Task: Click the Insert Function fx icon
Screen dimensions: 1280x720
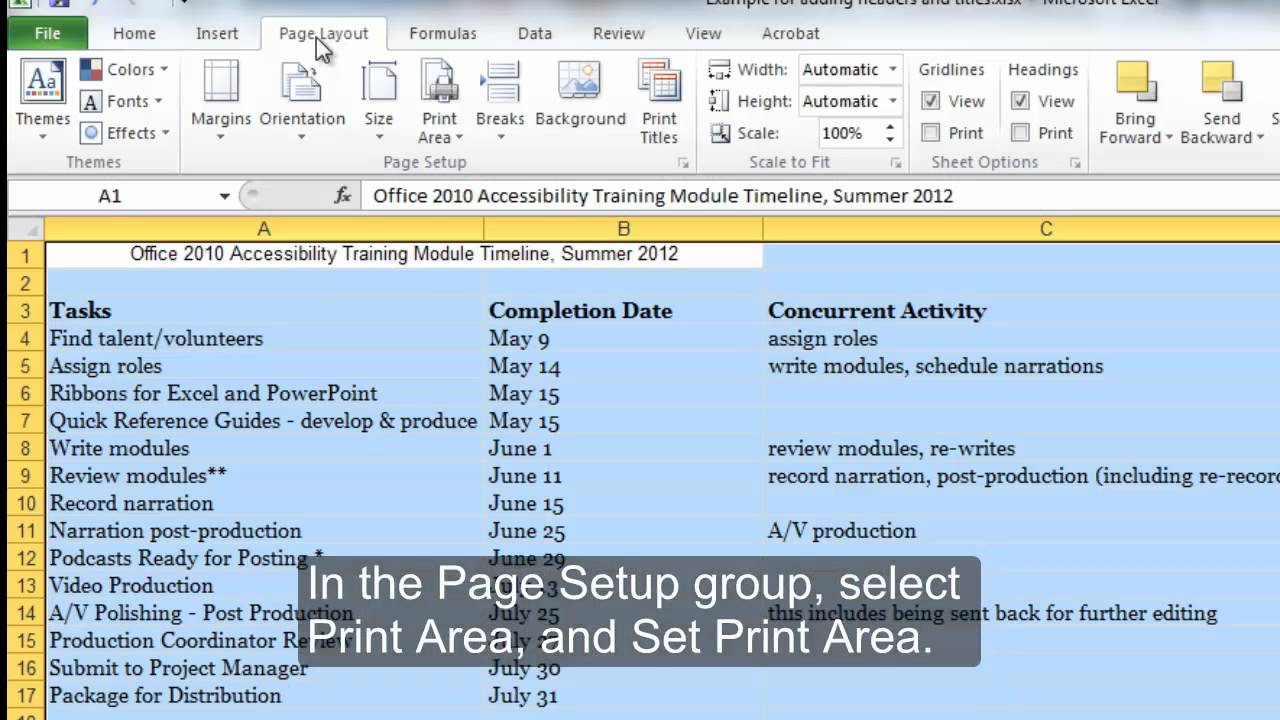Action: click(342, 196)
